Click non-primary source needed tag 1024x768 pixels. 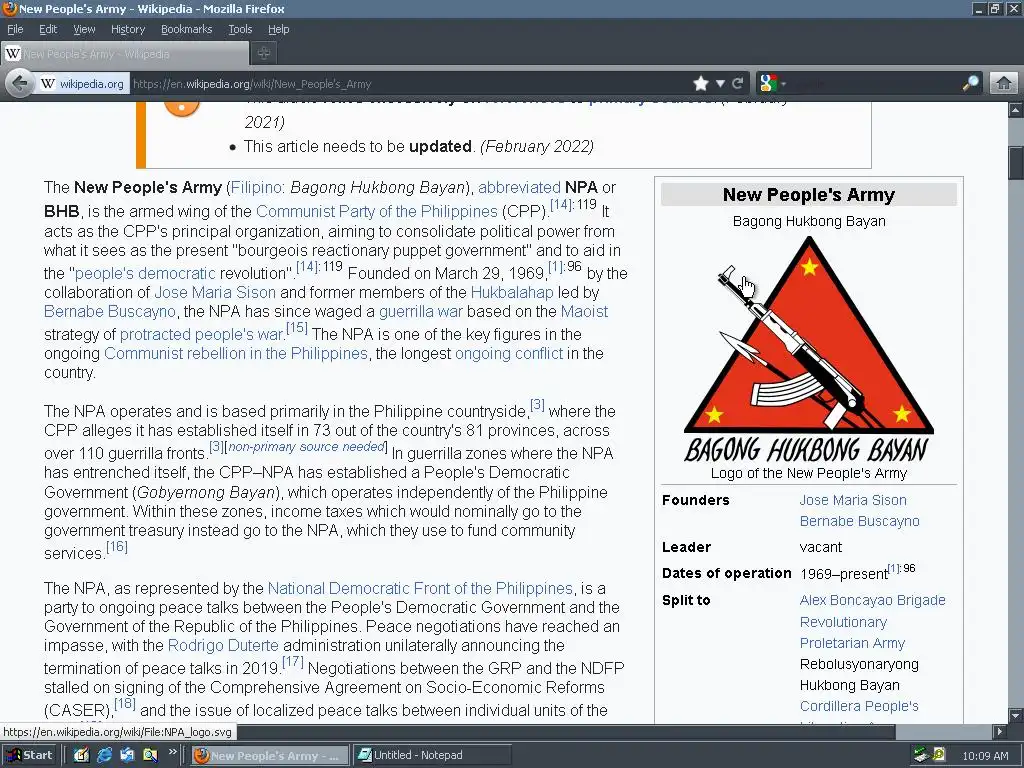click(x=306, y=447)
